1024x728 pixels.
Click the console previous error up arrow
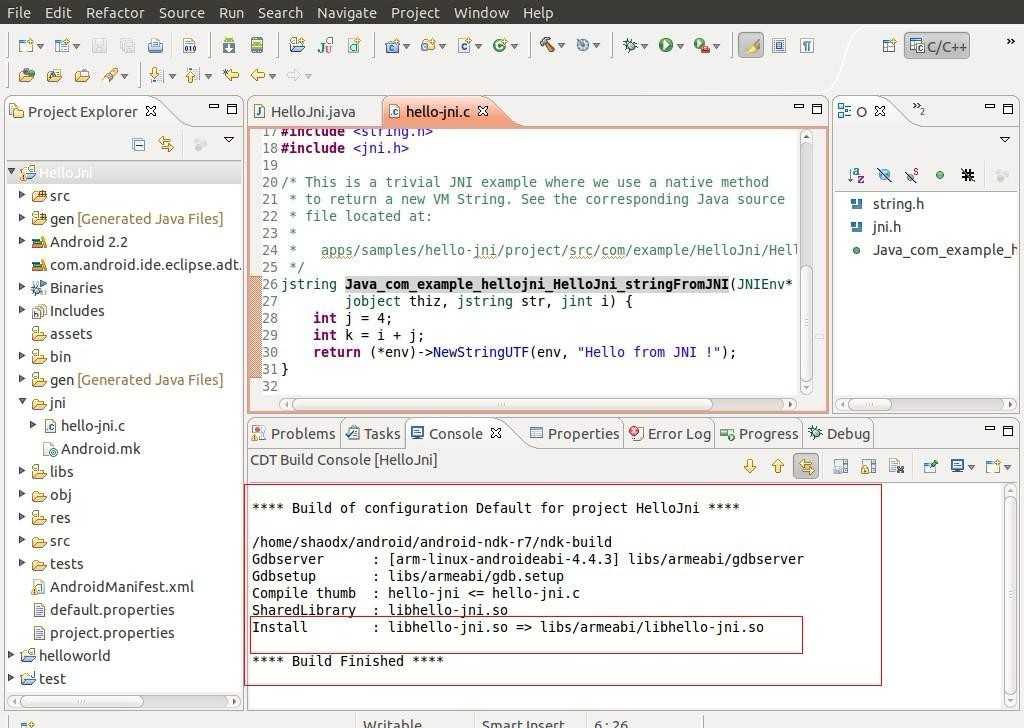click(x=778, y=466)
